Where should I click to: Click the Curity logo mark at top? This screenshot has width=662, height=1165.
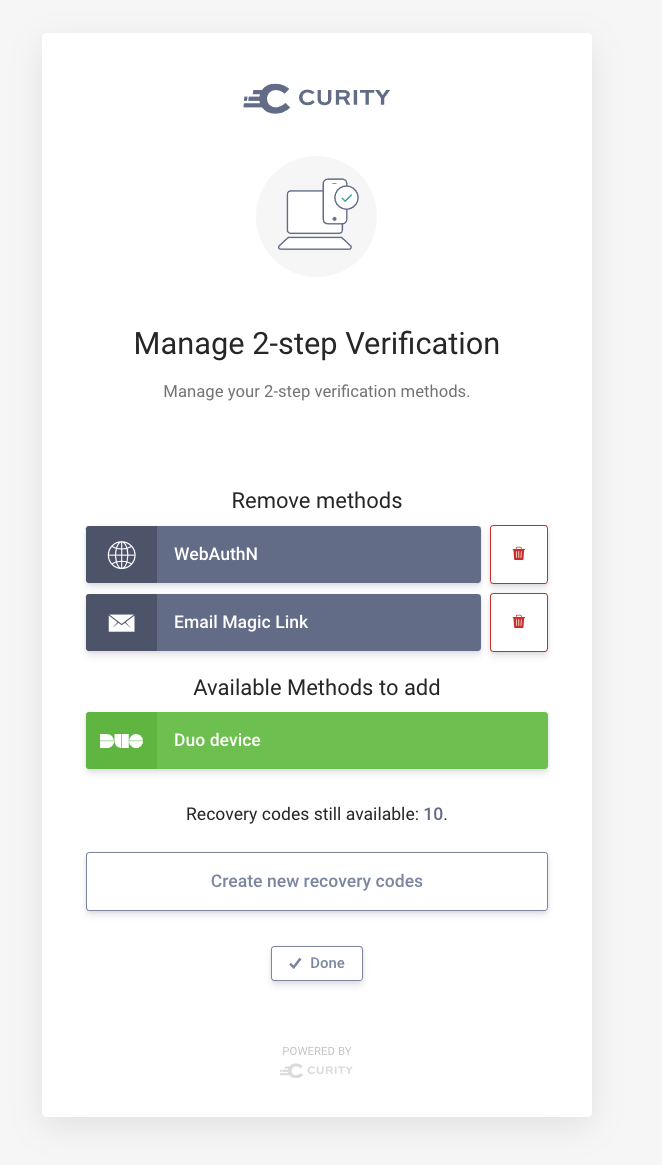[267, 98]
